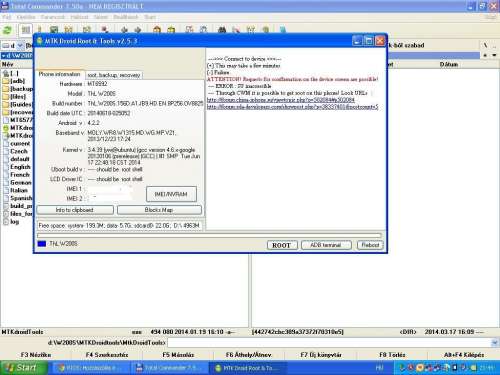Click the F6 Áthely/Átnev function button
This screenshot has width=500, height=375.
click(x=249, y=355)
